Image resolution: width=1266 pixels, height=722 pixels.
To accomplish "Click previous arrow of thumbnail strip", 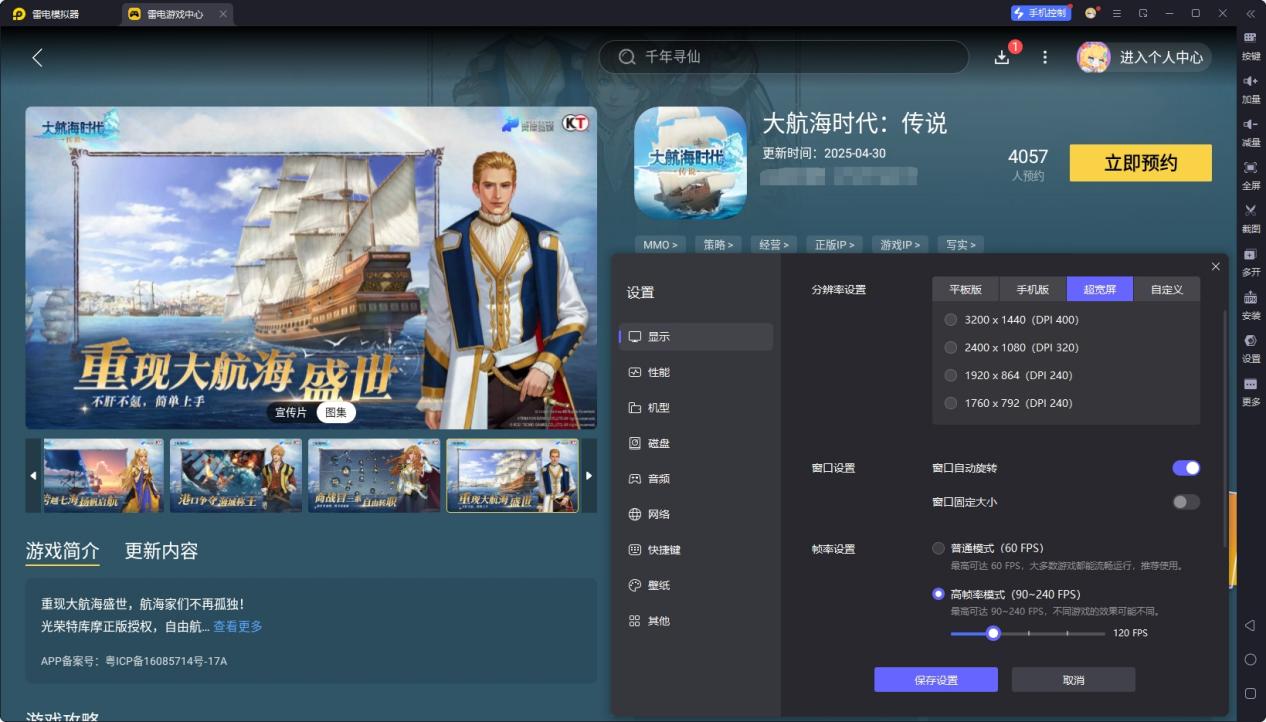I will [33, 475].
